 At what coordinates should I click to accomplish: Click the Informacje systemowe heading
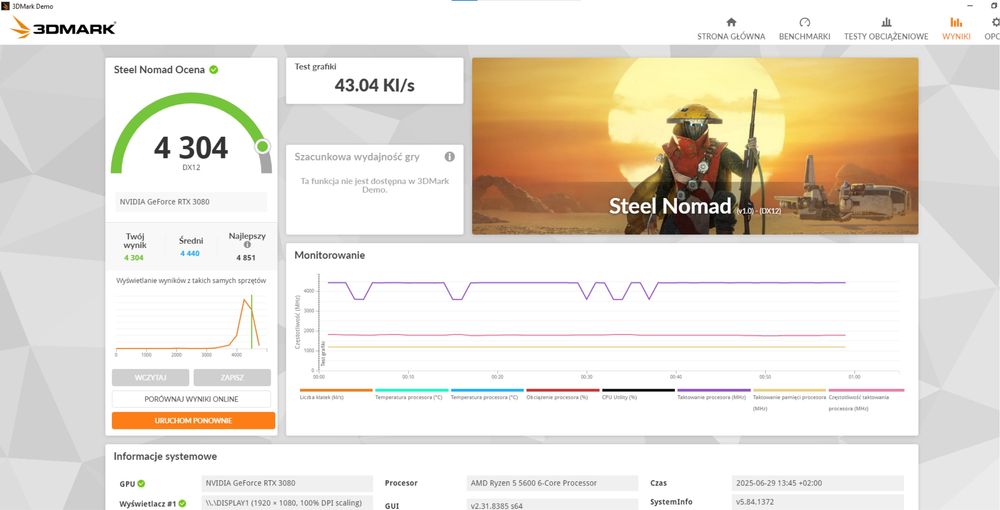(165, 456)
